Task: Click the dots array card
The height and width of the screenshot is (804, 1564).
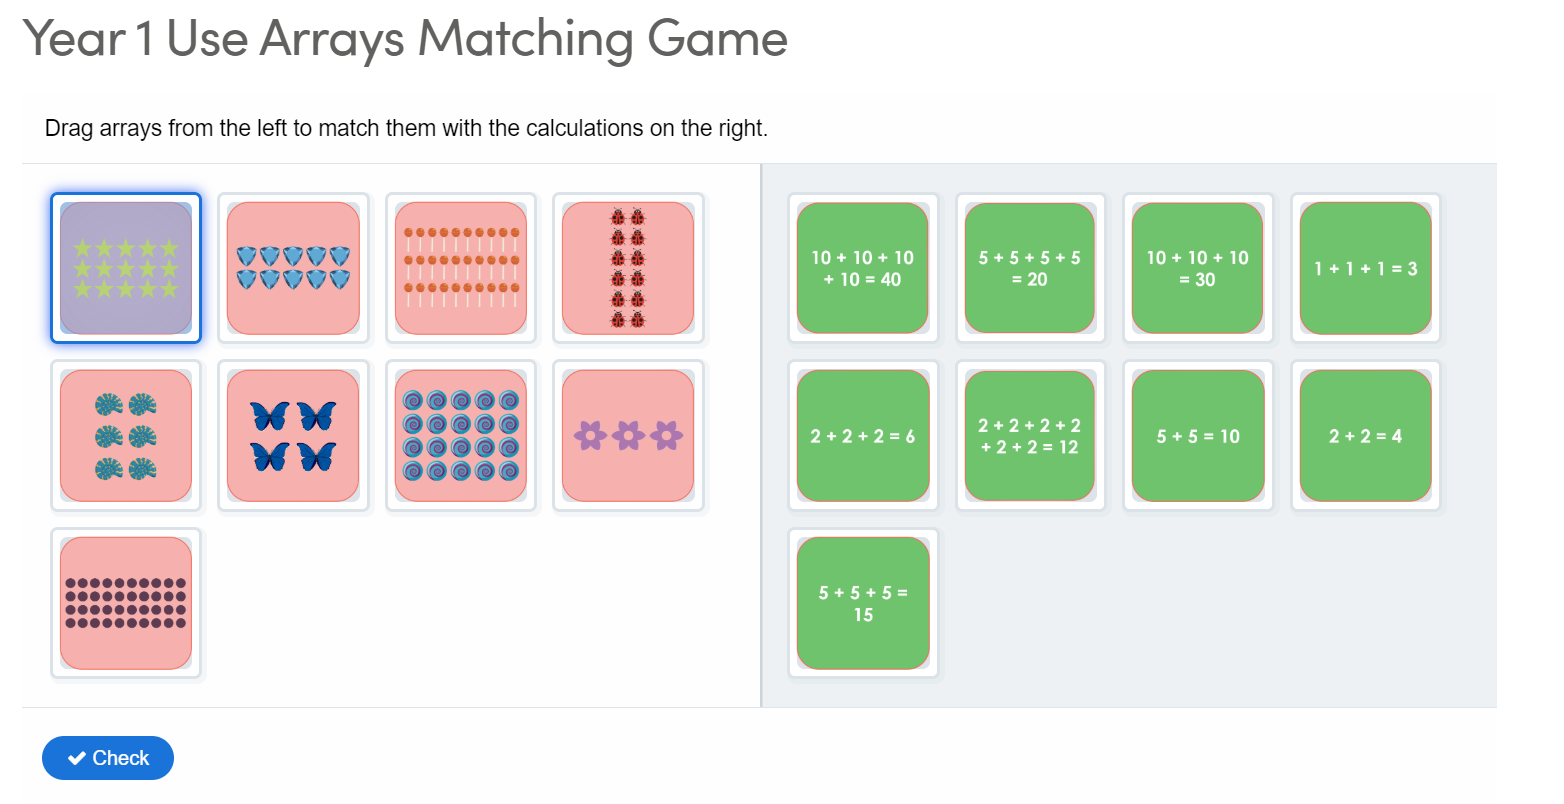Action: click(x=125, y=602)
